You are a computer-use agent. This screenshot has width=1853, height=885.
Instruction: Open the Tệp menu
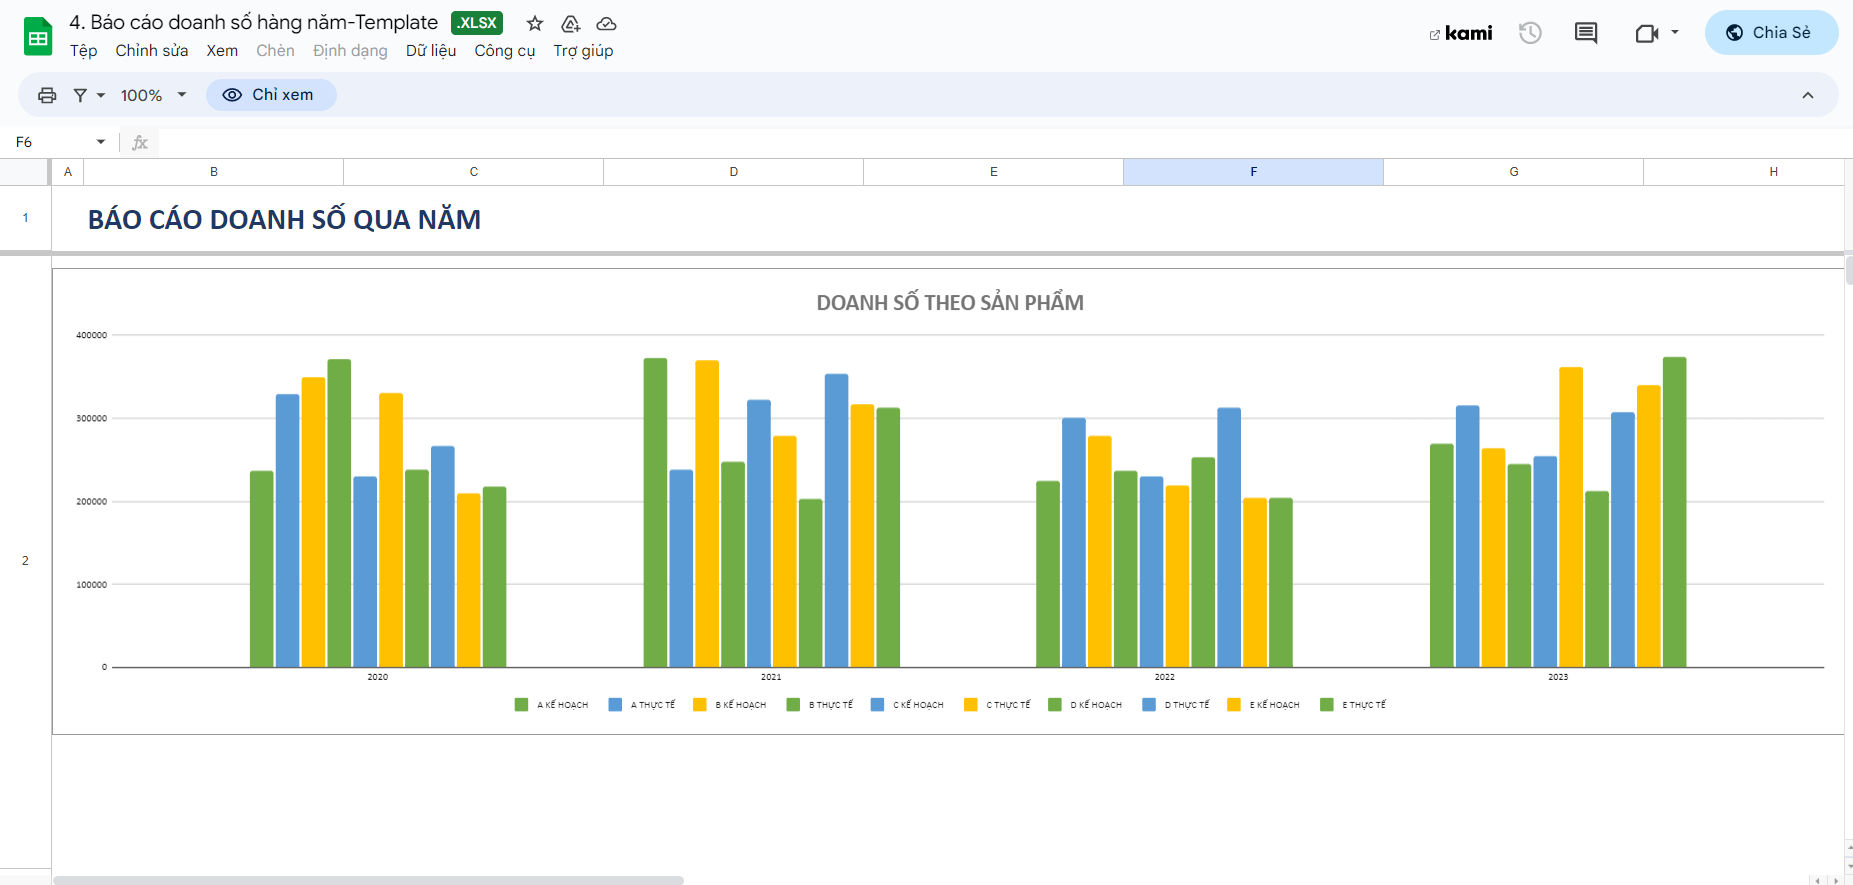(x=84, y=50)
